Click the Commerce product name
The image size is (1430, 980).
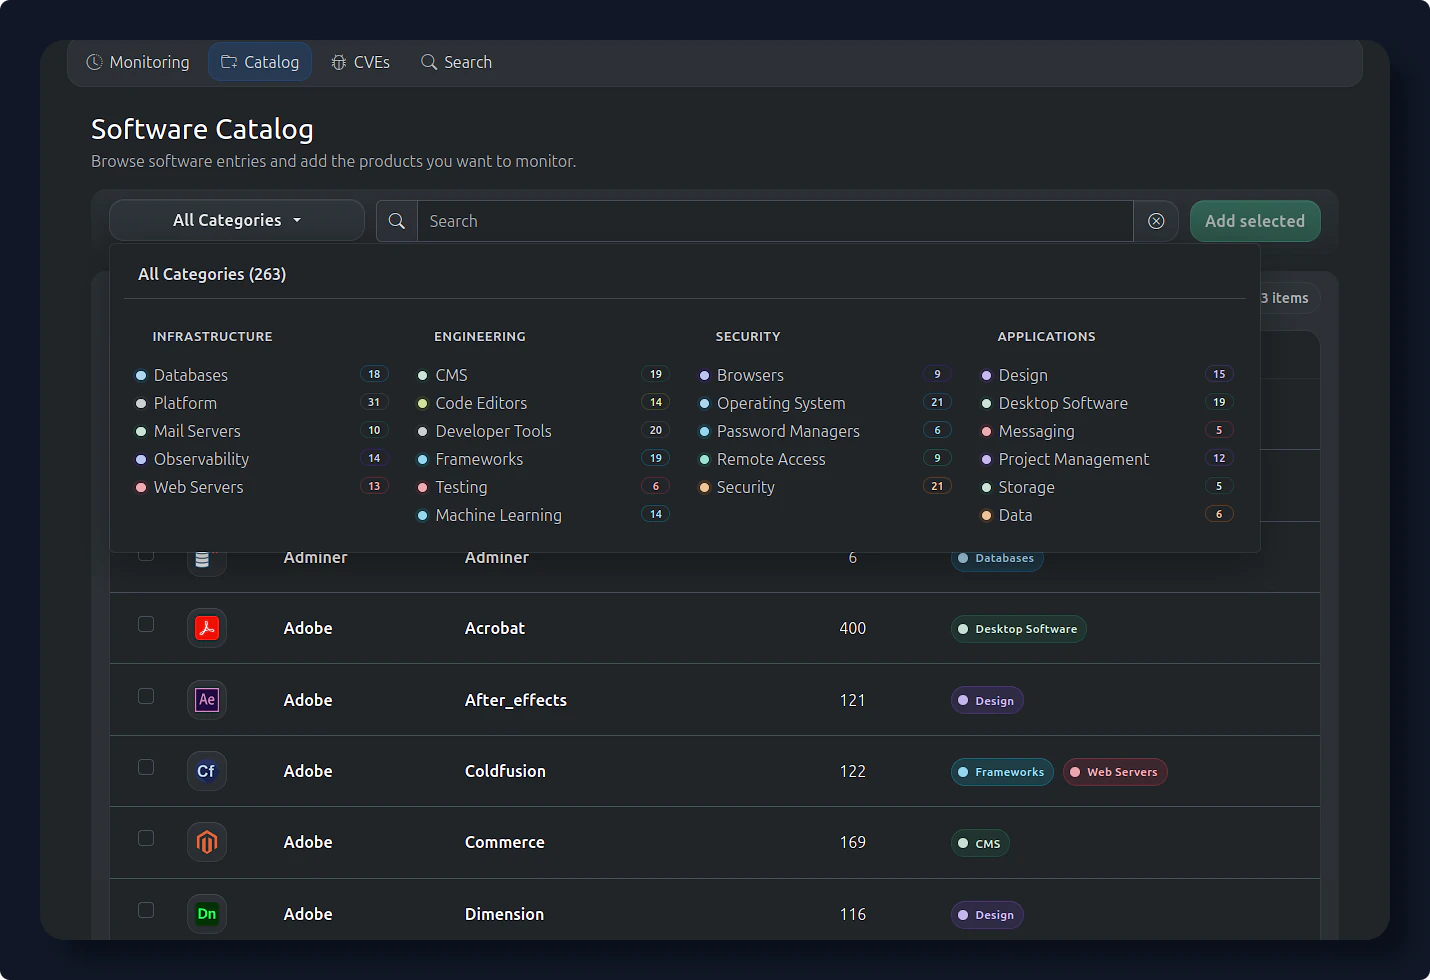505,842
